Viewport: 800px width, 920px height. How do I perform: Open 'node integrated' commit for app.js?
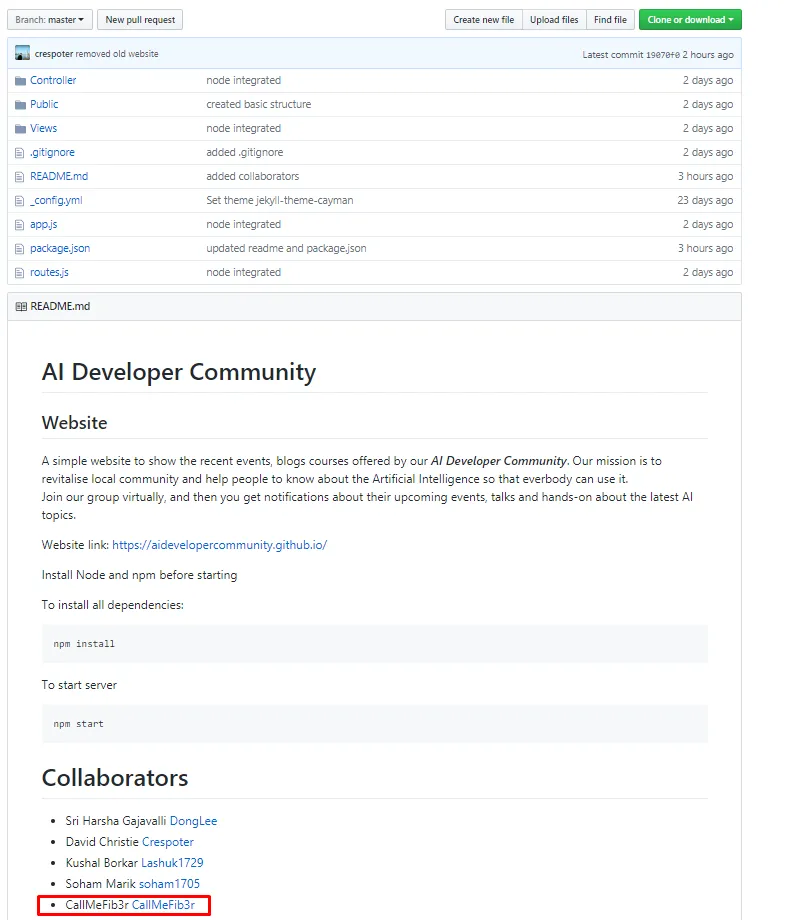244,224
